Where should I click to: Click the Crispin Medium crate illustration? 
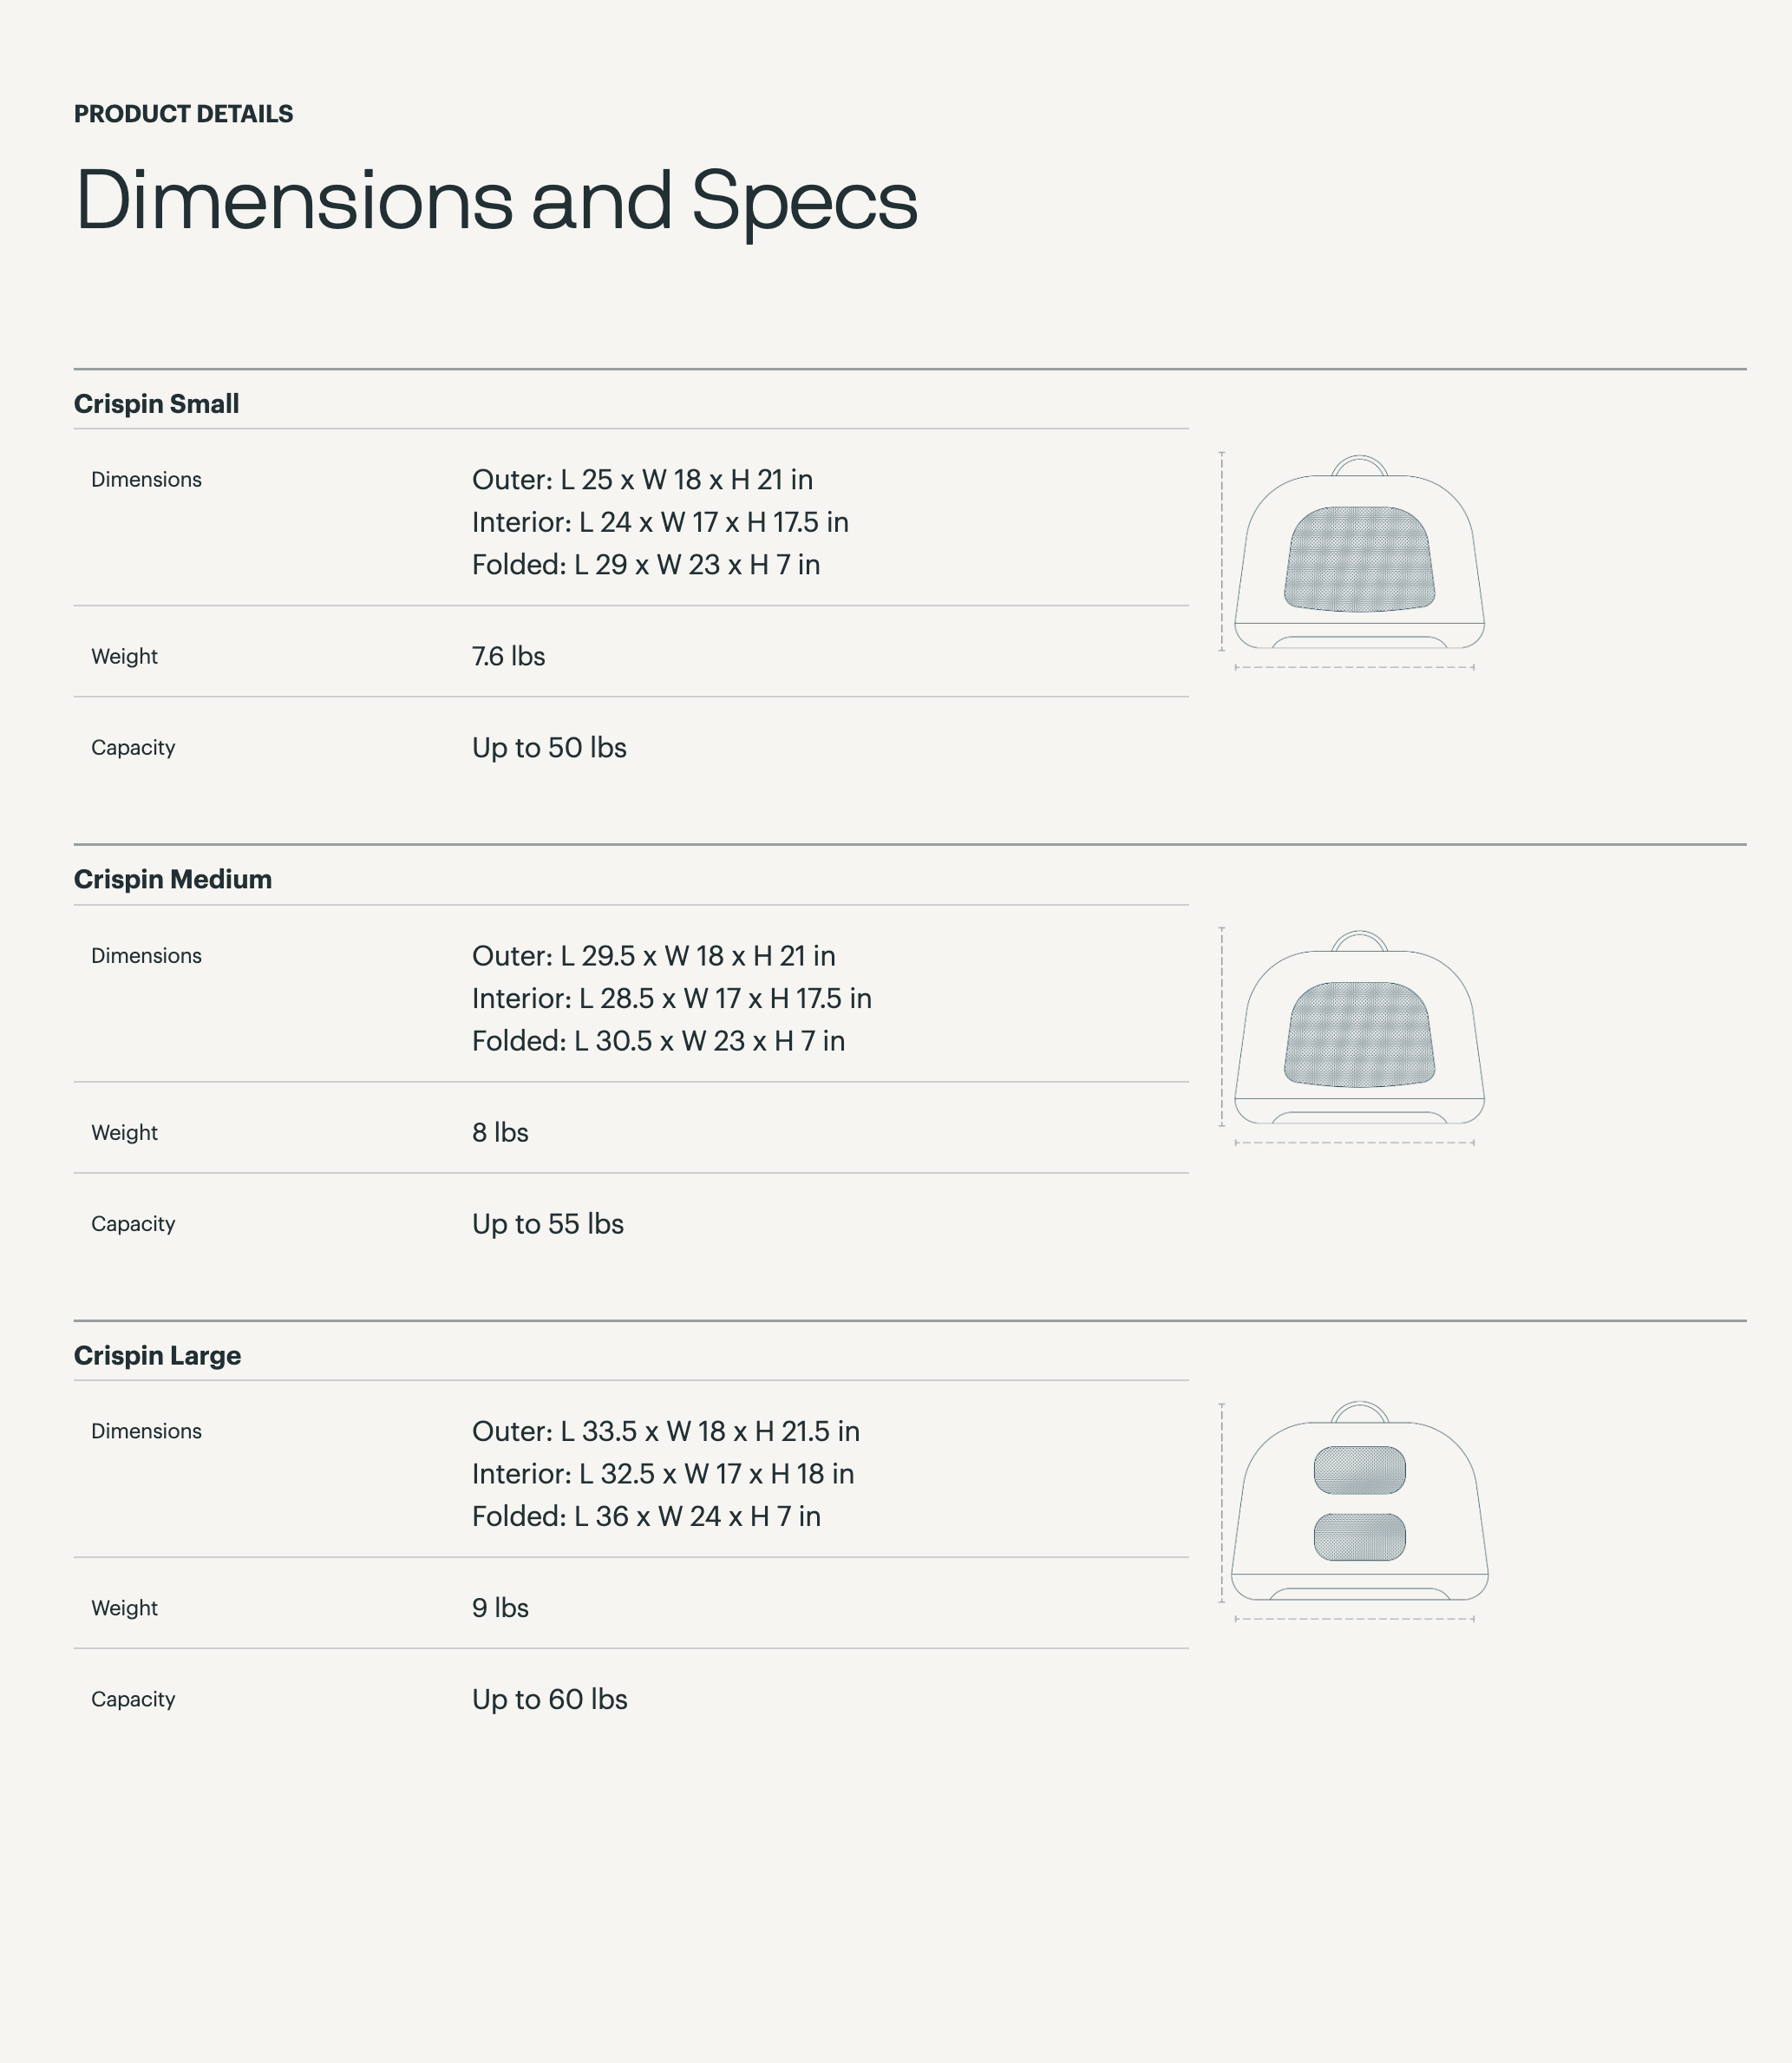tap(1358, 1036)
